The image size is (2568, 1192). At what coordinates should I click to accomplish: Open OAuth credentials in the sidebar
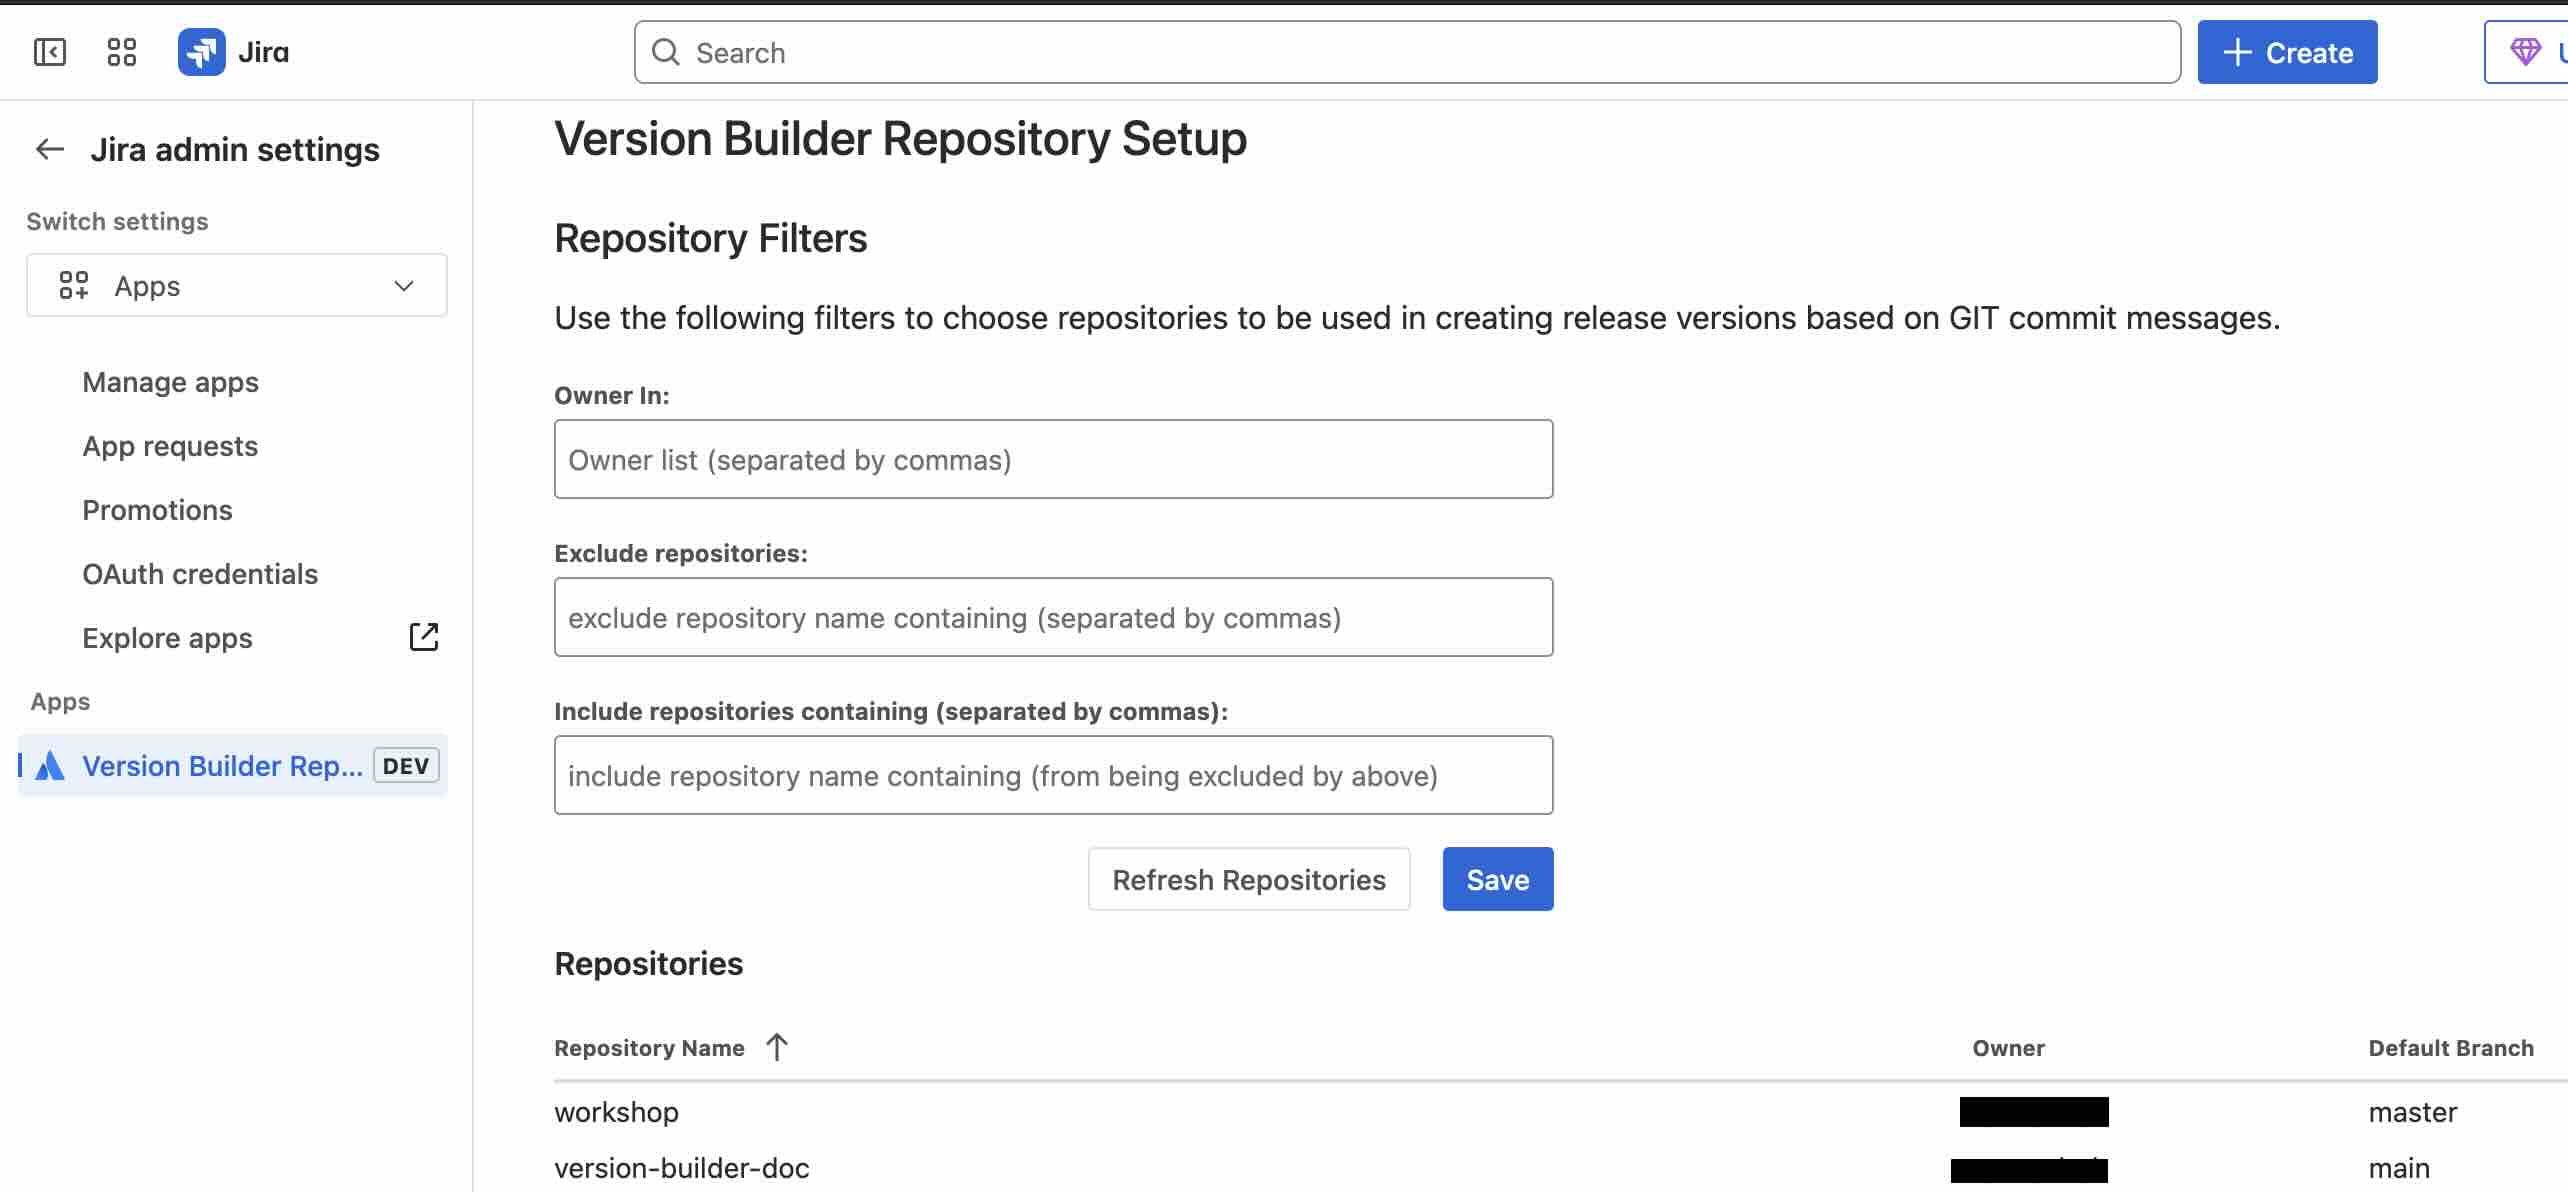[x=200, y=574]
